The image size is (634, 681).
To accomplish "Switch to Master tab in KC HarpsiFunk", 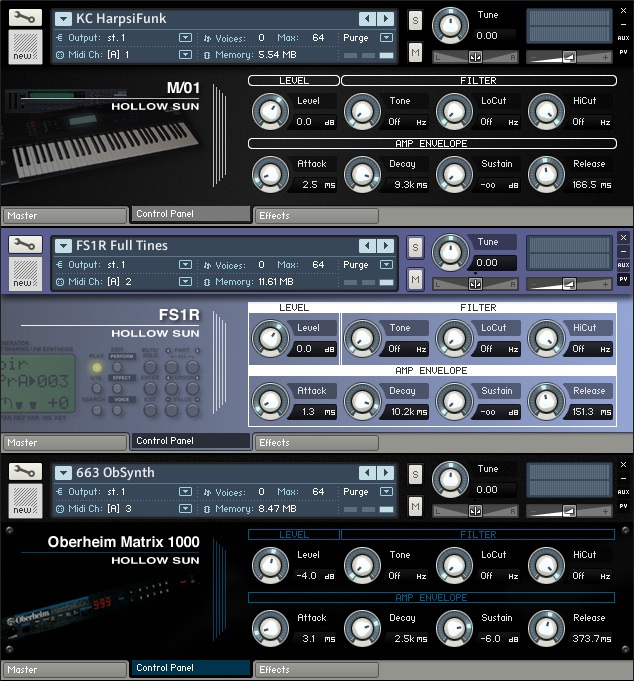I will (65, 215).
